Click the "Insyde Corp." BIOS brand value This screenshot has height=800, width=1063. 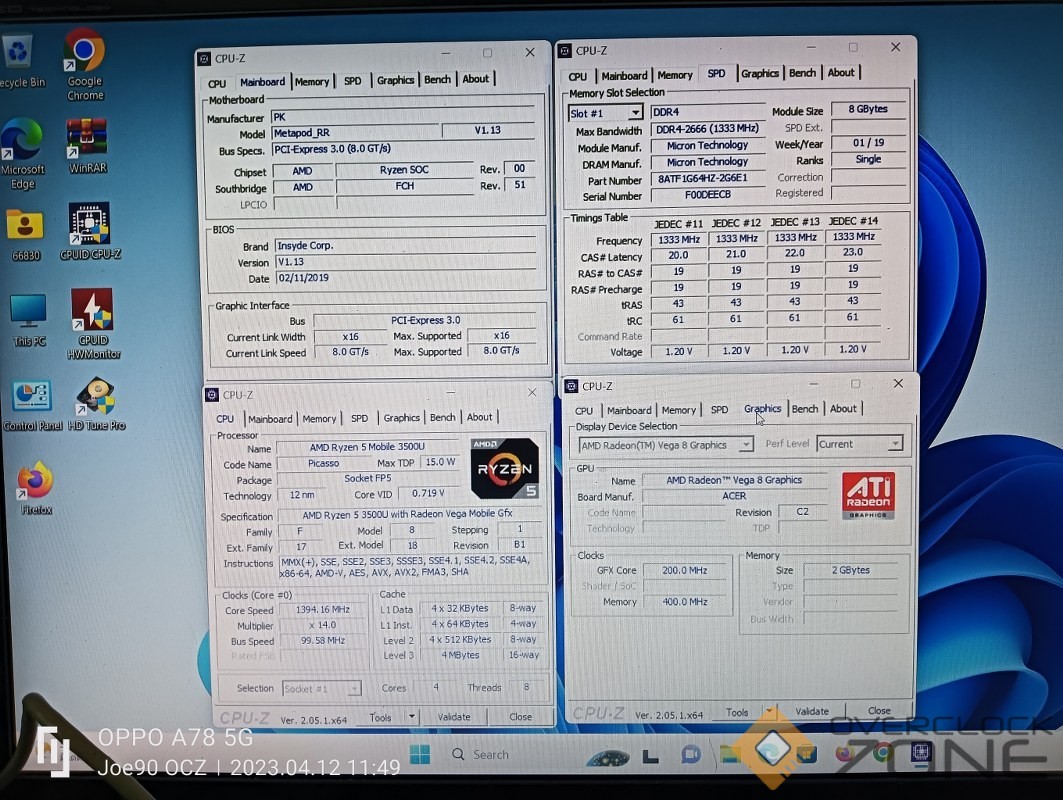click(405, 245)
